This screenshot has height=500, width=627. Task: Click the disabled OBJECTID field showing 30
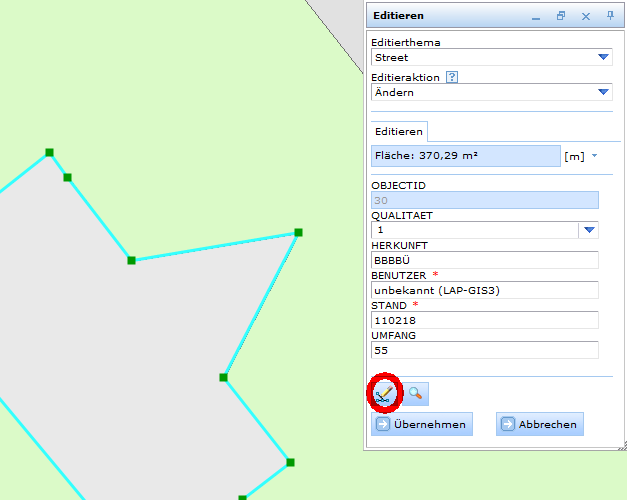(485, 200)
